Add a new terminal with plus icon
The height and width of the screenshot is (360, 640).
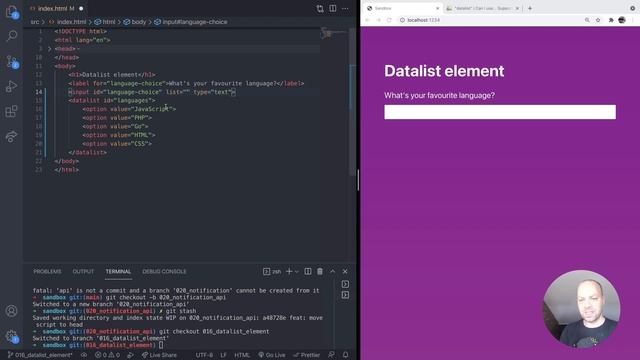tap(289, 271)
